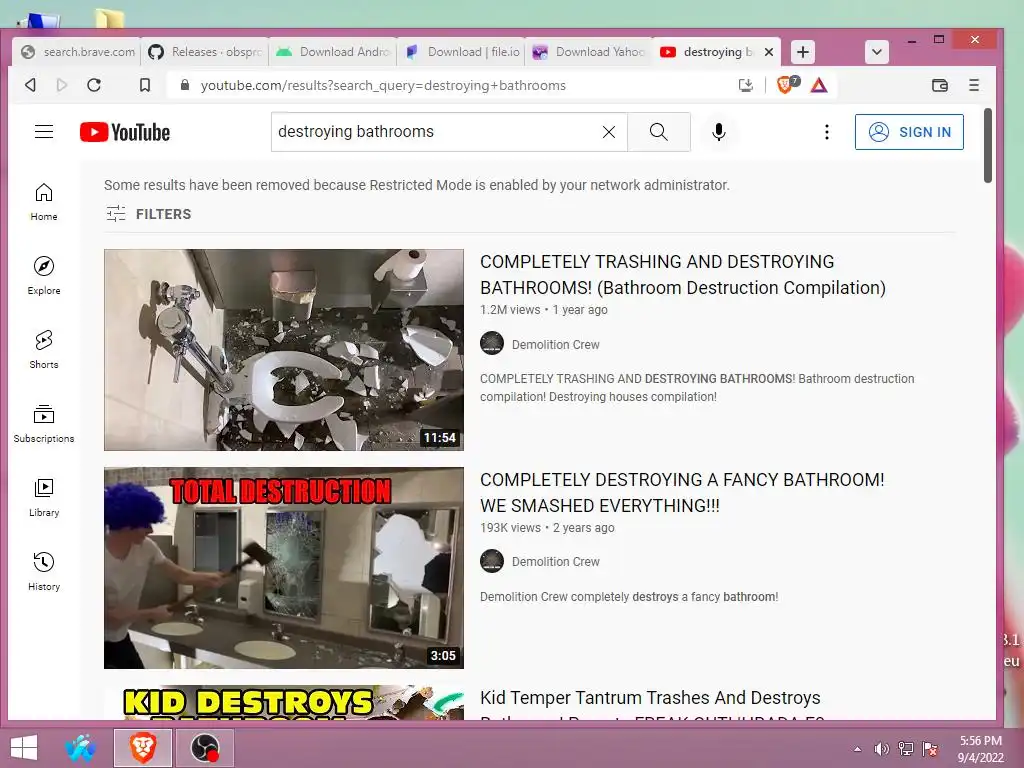The image size is (1024, 768).
Task: Open Demolition Crew channel under second video
Action: point(555,562)
